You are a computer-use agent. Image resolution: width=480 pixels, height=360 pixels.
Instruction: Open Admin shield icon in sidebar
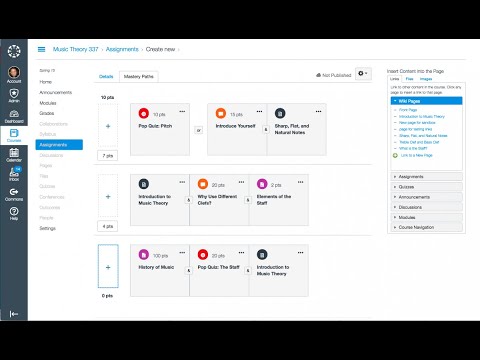pos(14,96)
